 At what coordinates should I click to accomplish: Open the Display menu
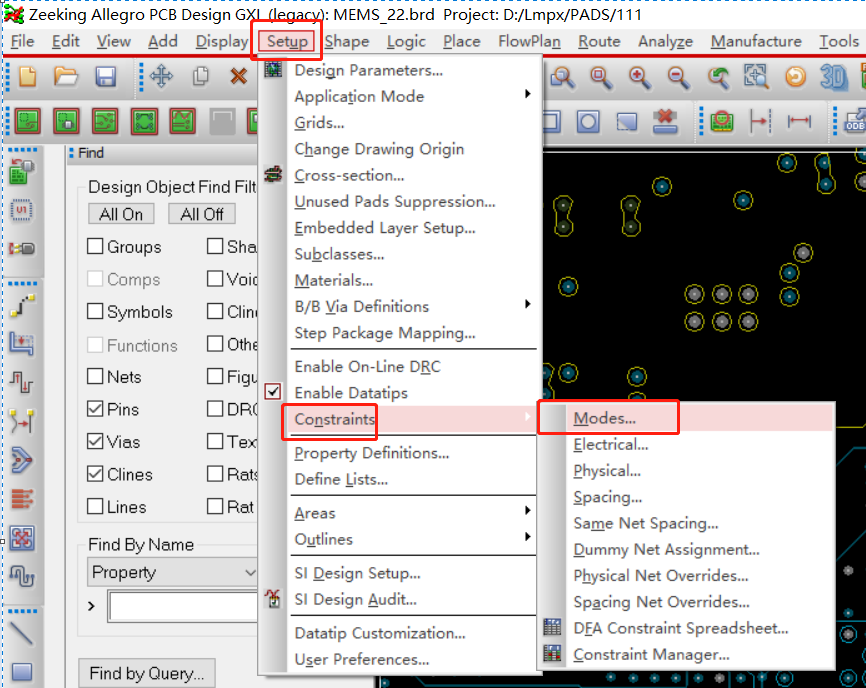(222, 41)
